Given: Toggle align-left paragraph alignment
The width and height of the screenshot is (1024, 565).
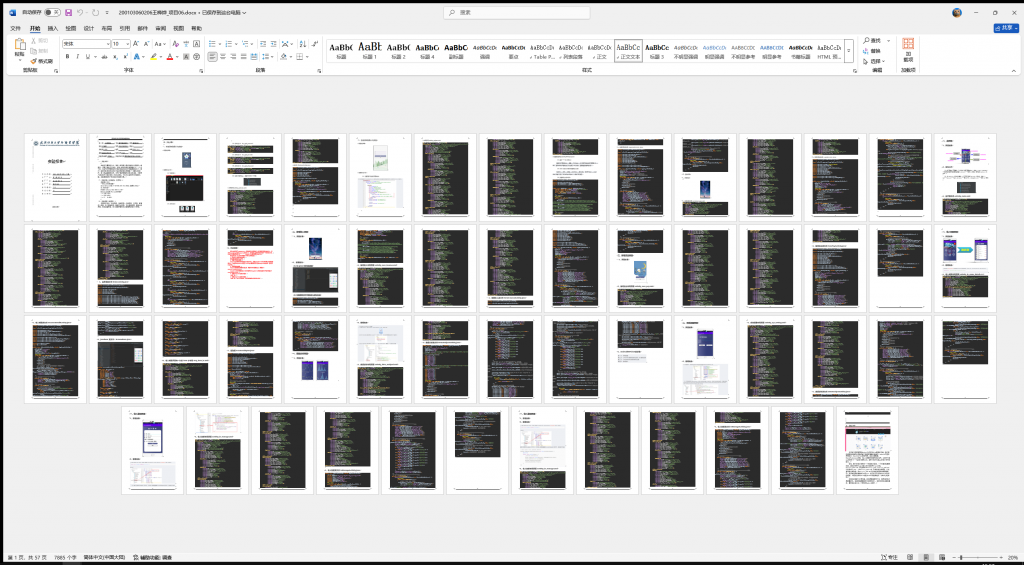Looking at the screenshot, I should coord(212,57).
